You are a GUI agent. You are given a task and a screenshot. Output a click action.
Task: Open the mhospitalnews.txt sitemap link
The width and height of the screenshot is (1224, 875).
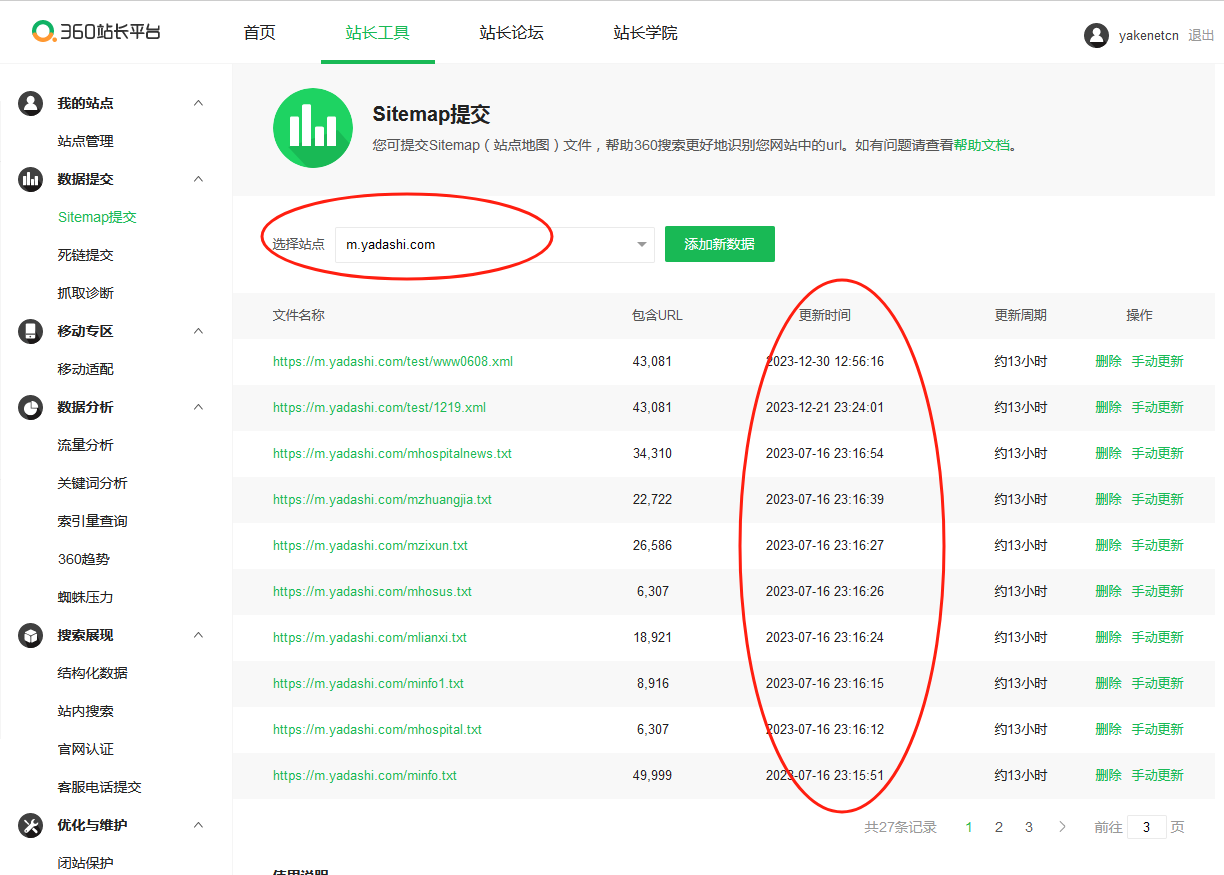pyautogui.click(x=392, y=453)
